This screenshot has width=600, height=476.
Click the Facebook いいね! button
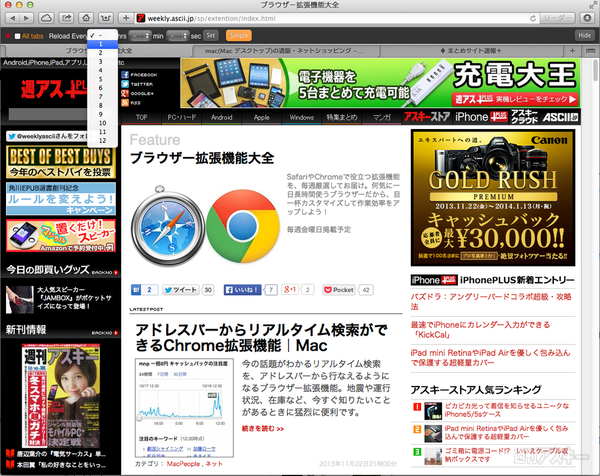(243, 290)
